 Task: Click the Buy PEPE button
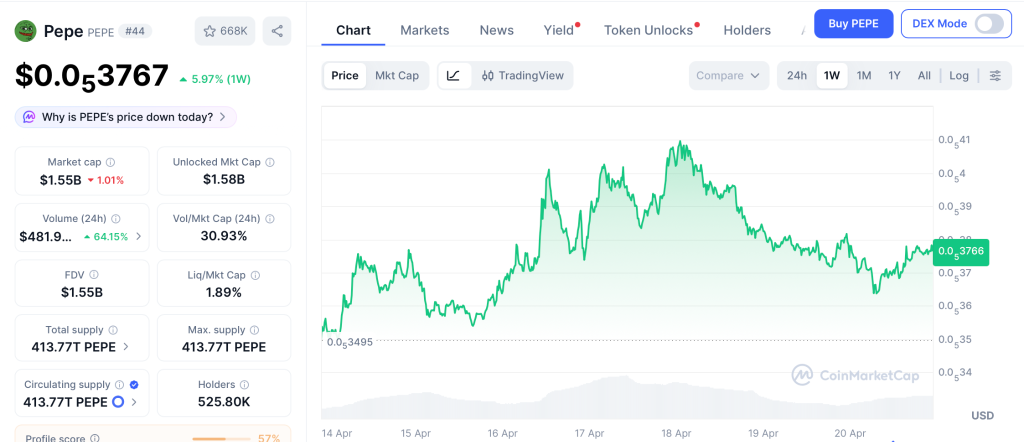click(x=853, y=23)
